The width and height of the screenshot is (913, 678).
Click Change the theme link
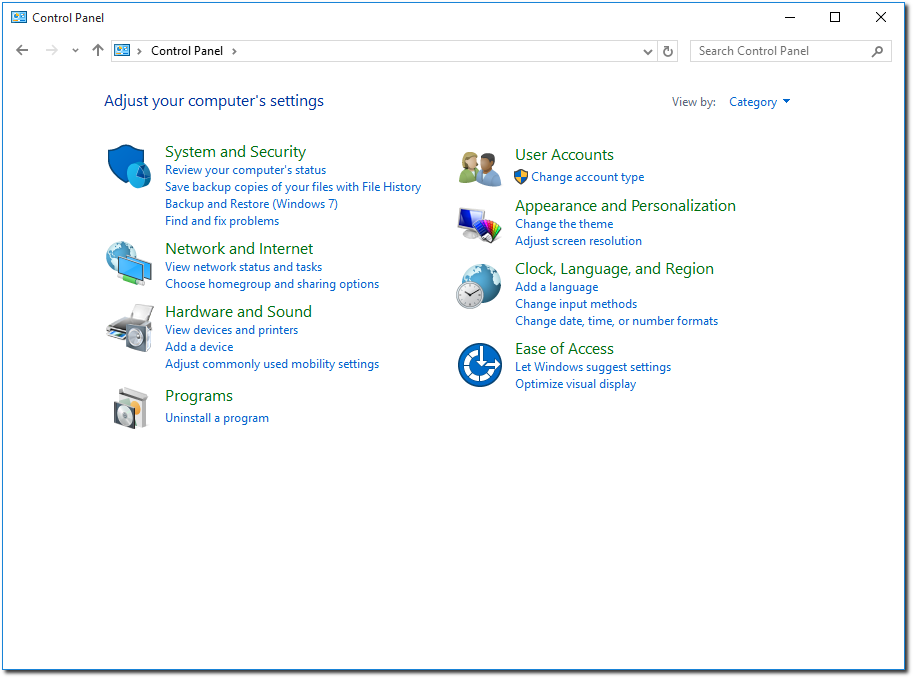coord(564,224)
